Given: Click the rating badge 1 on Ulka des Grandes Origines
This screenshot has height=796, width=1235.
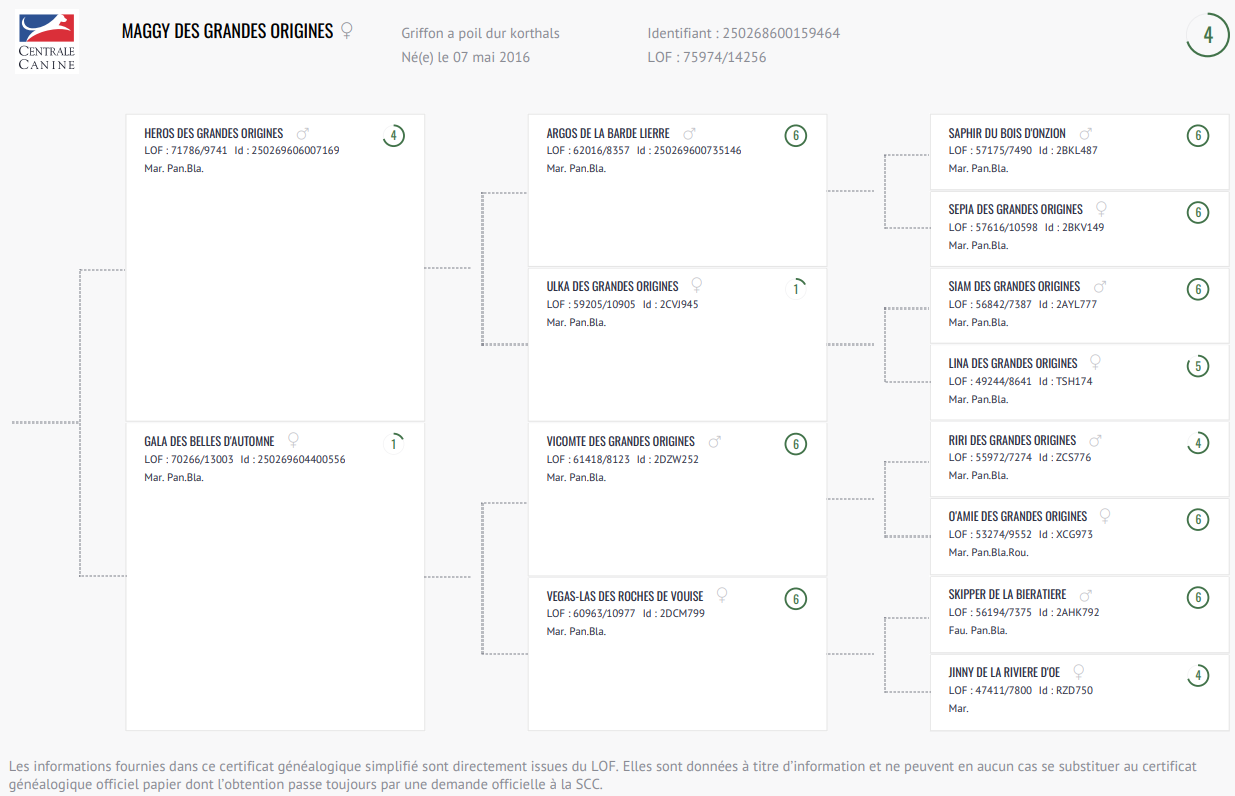Looking at the screenshot, I should (x=795, y=290).
